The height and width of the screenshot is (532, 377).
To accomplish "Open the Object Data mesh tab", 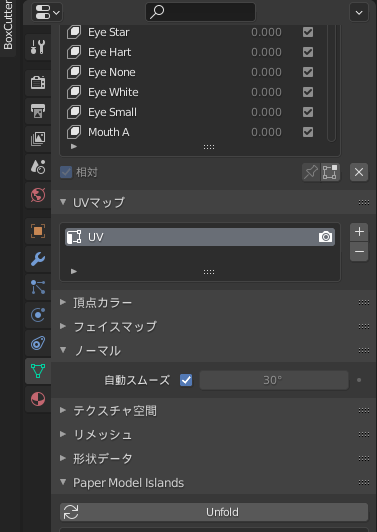I will [x=38, y=371].
